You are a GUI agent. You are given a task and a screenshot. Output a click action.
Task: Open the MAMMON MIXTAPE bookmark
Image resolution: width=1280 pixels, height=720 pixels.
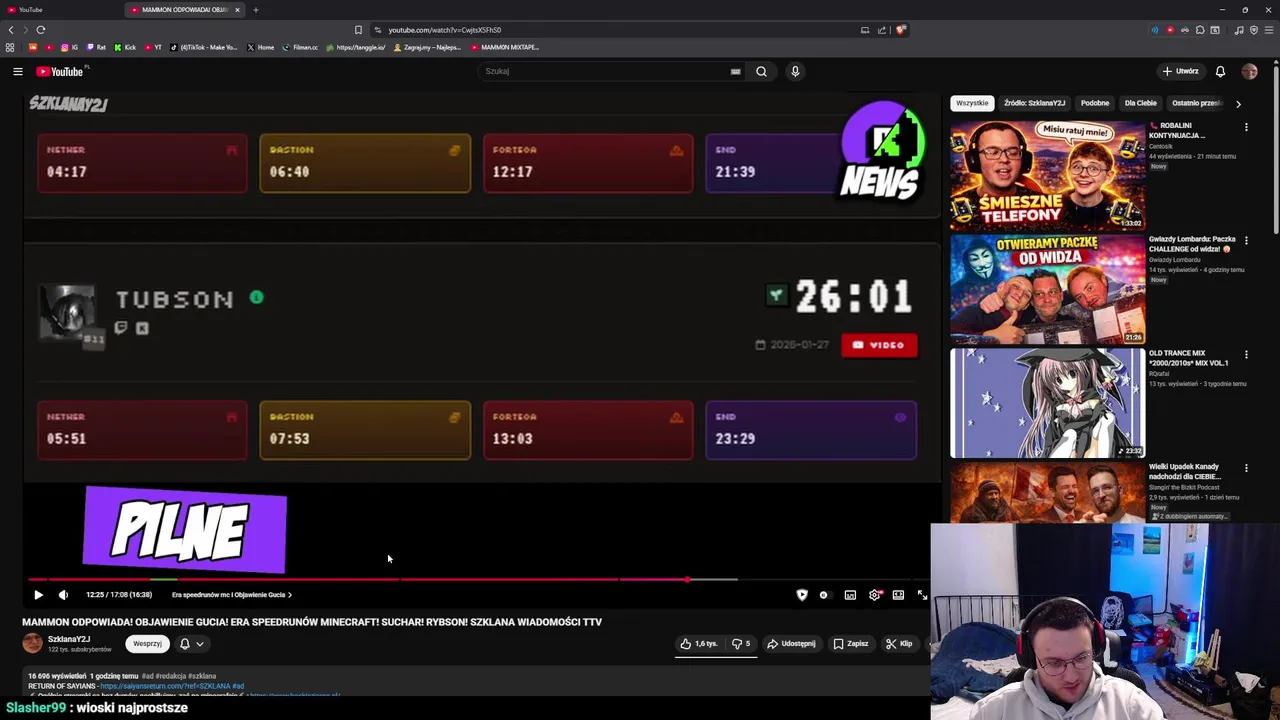click(505, 47)
